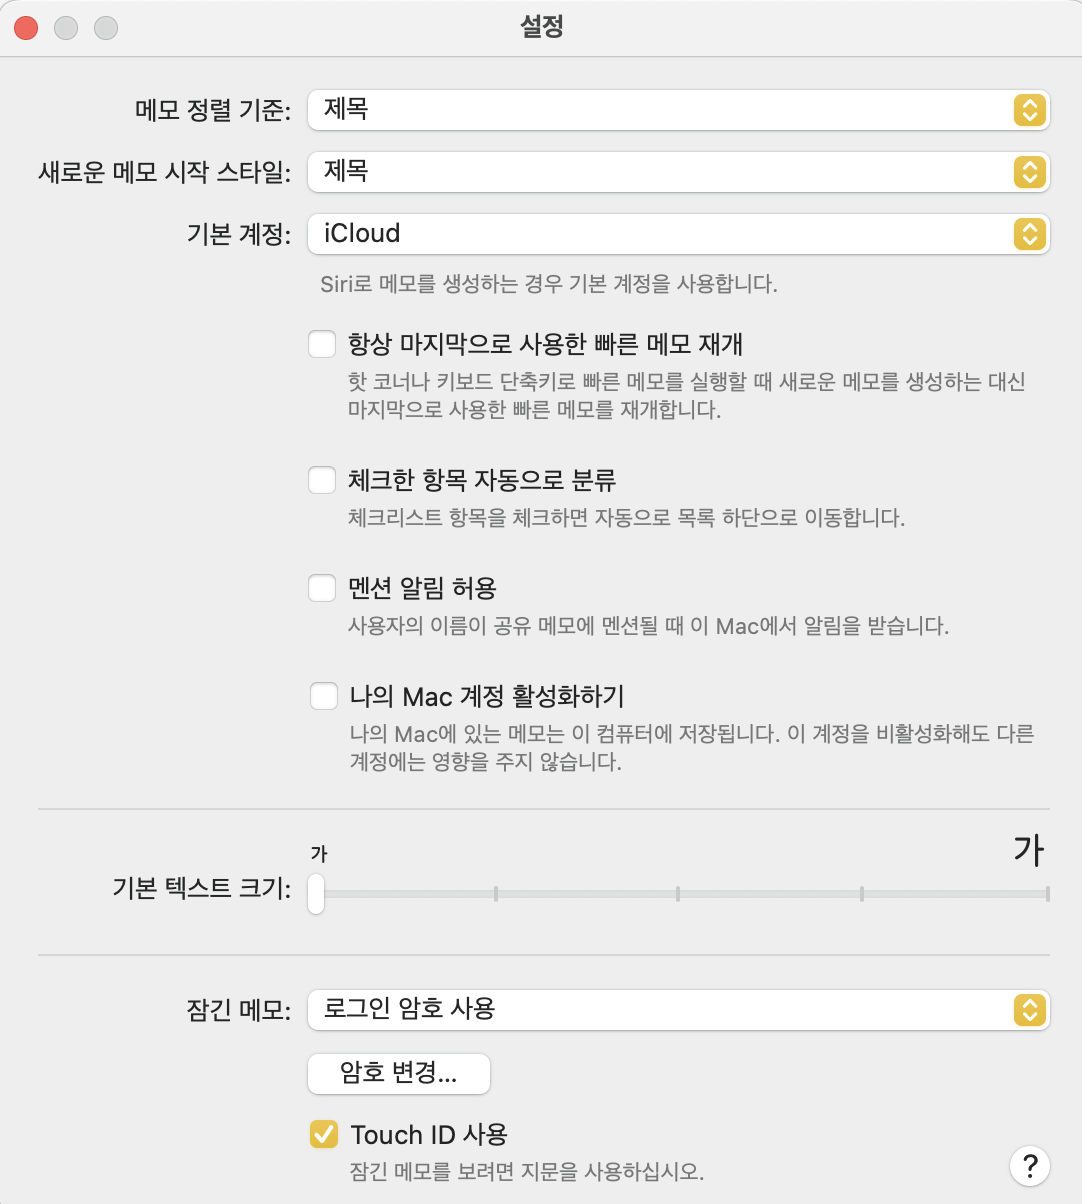Open the 메모 정렬 기준 dropdown
1082x1204 pixels.
[x=678, y=110]
